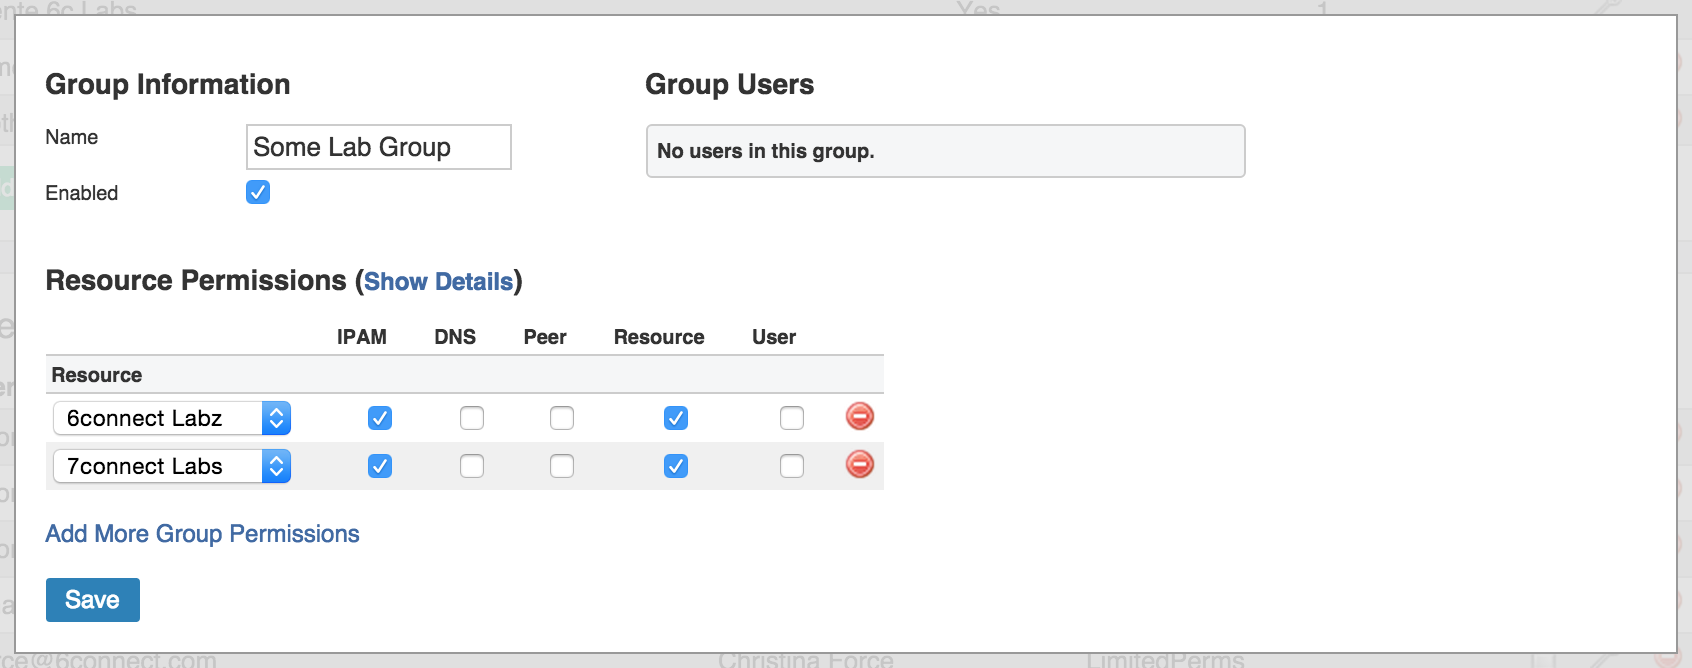
Task: Click the Group Users list box
Action: [945, 151]
